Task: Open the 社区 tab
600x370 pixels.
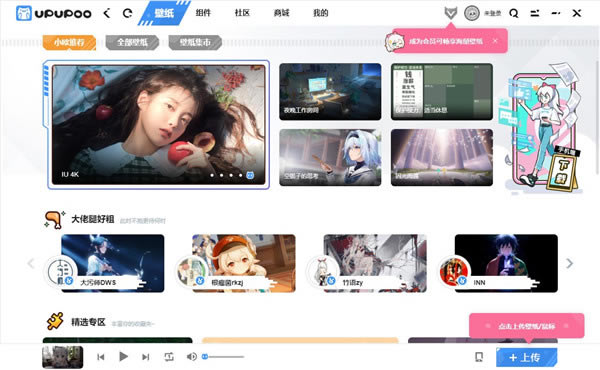Action: tap(242, 13)
